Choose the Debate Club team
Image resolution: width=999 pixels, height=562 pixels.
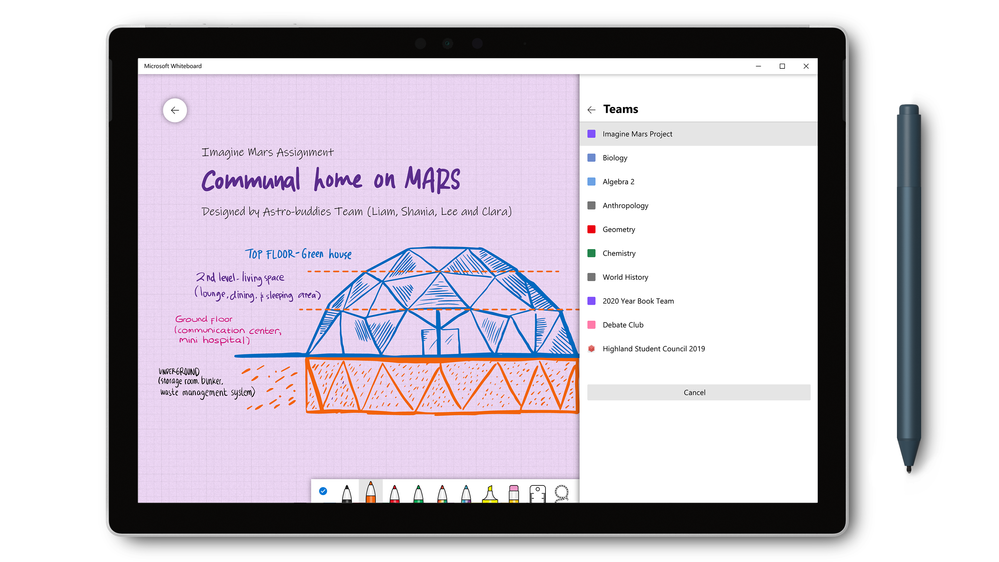(x=698, y=325)
